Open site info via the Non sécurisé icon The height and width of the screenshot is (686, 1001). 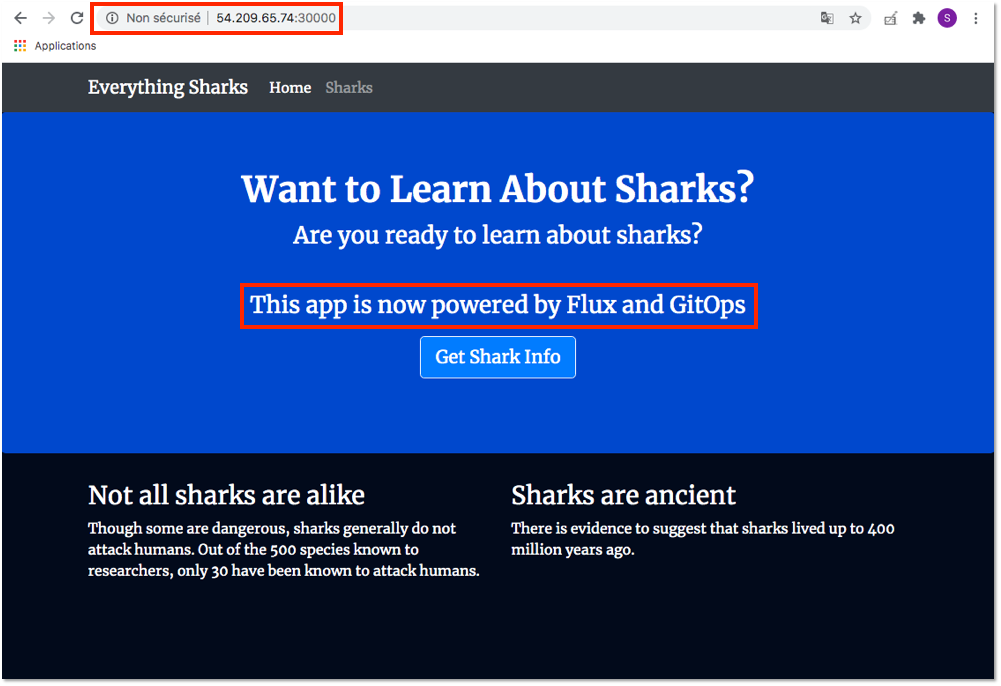[112, 18]
